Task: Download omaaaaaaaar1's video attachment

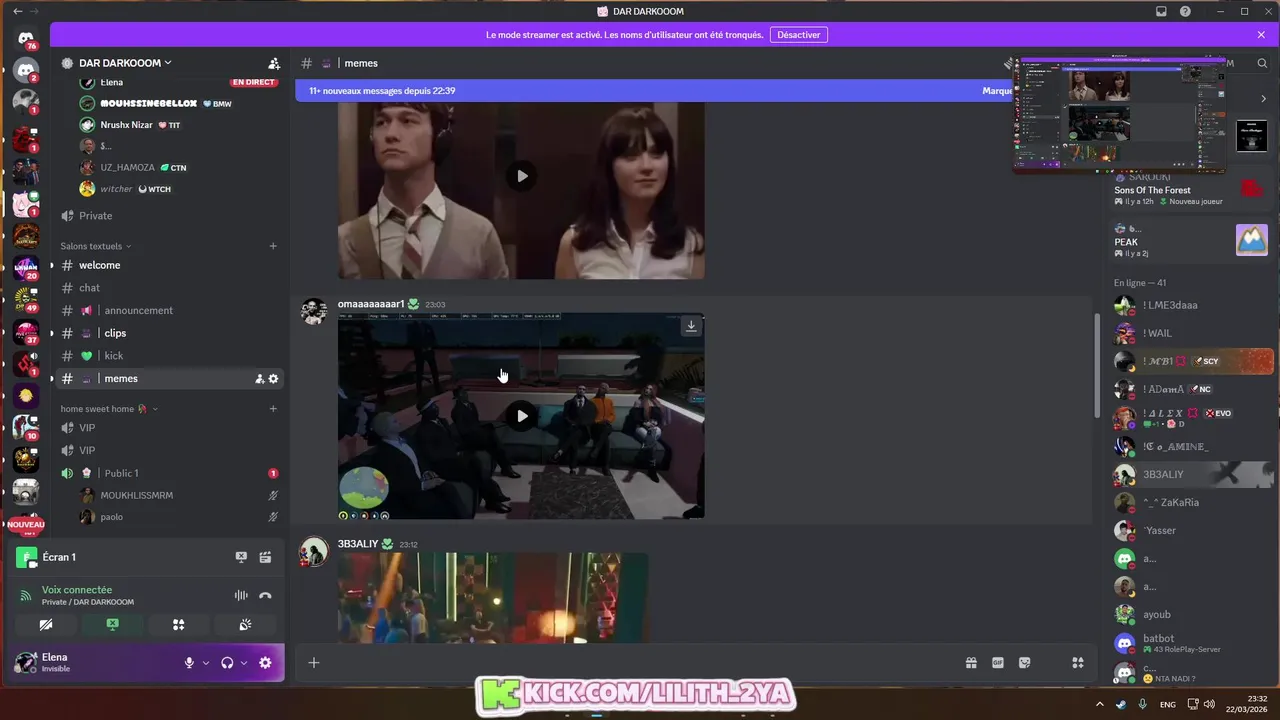Action: point(690,326)
